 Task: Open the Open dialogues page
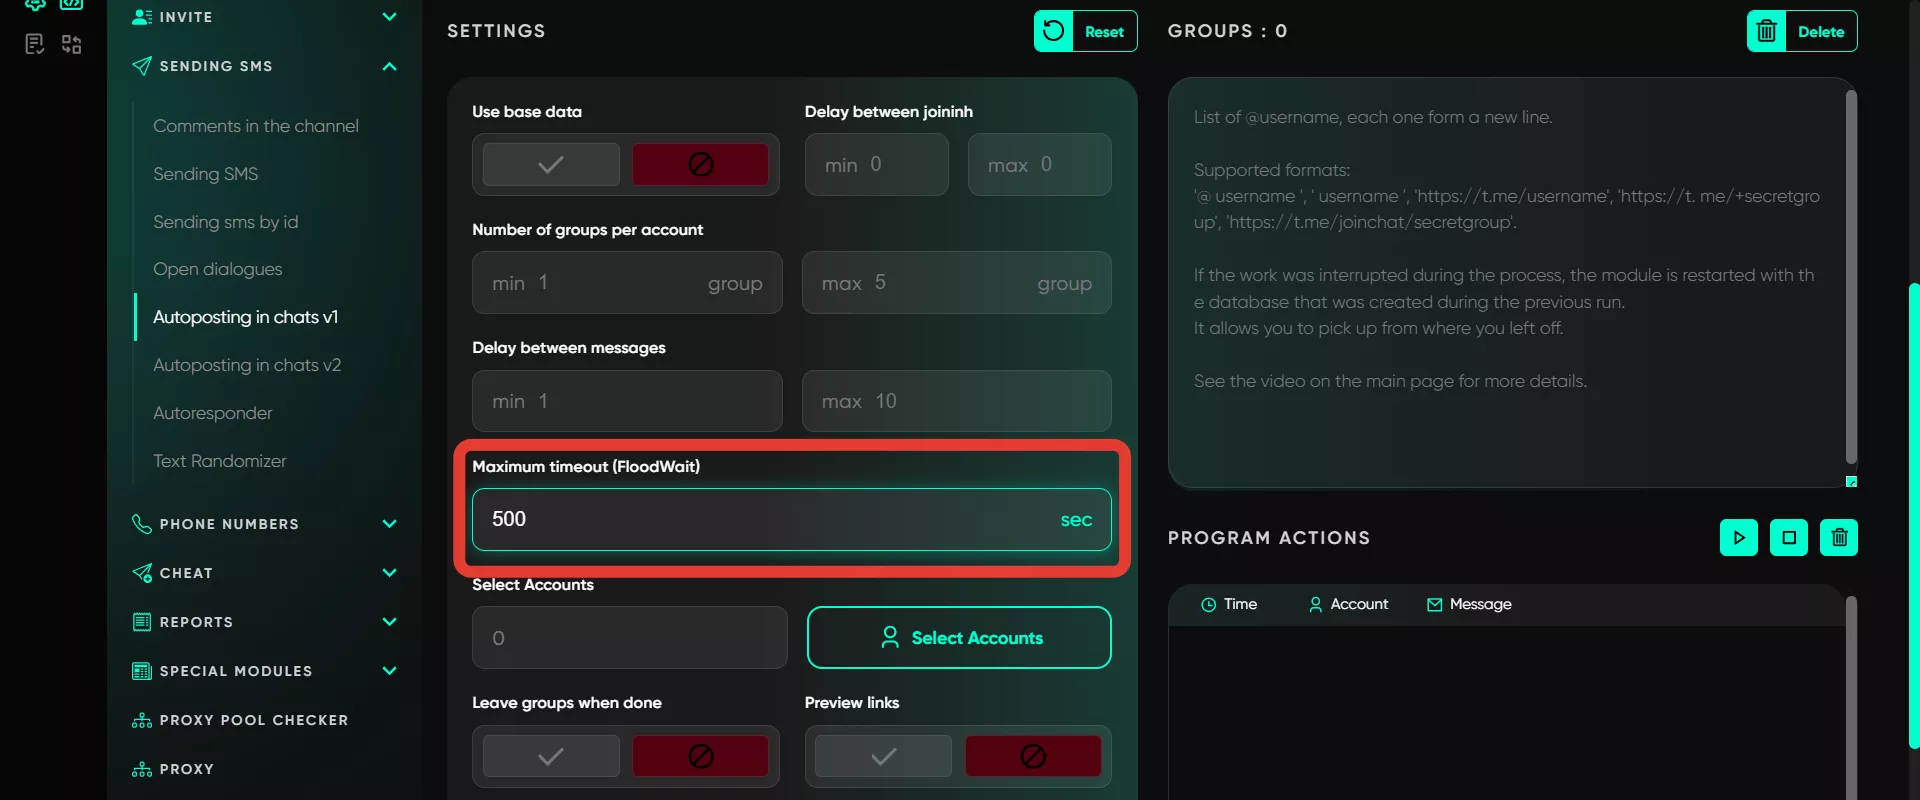point(218,269)
